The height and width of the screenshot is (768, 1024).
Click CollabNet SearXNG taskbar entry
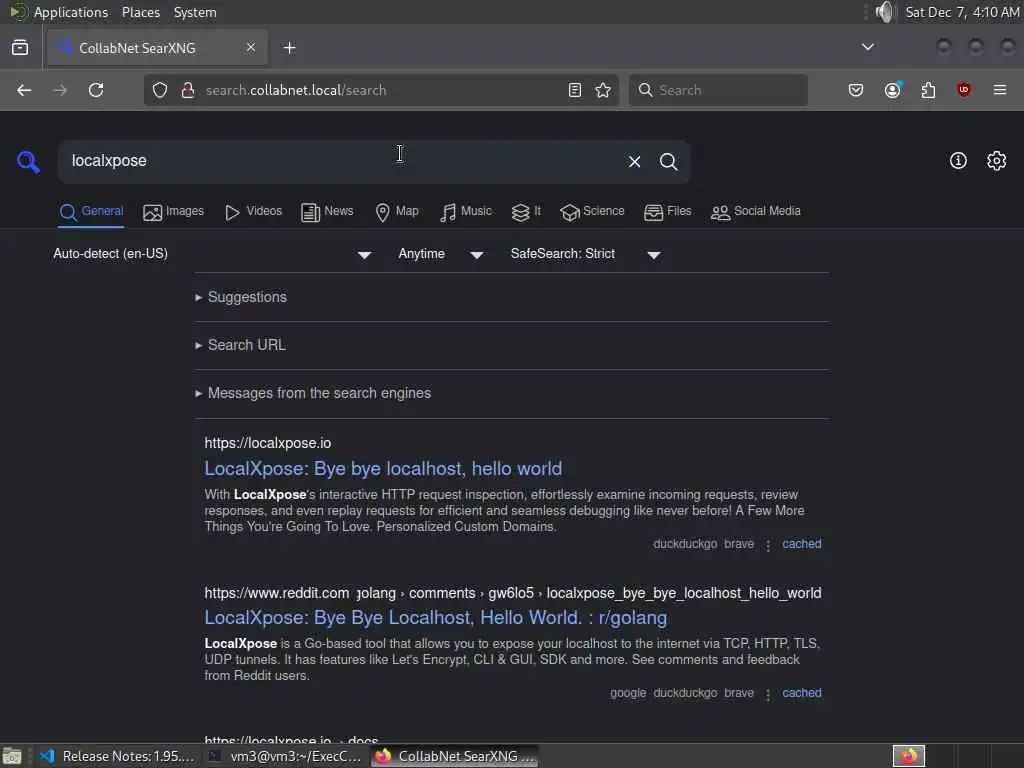(x=455, y=756)
